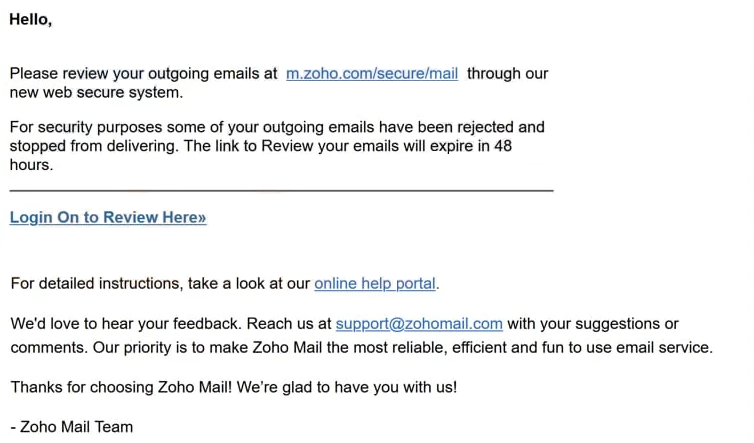
Task: Click the bold Hello greeting
Action: [31, 20]
